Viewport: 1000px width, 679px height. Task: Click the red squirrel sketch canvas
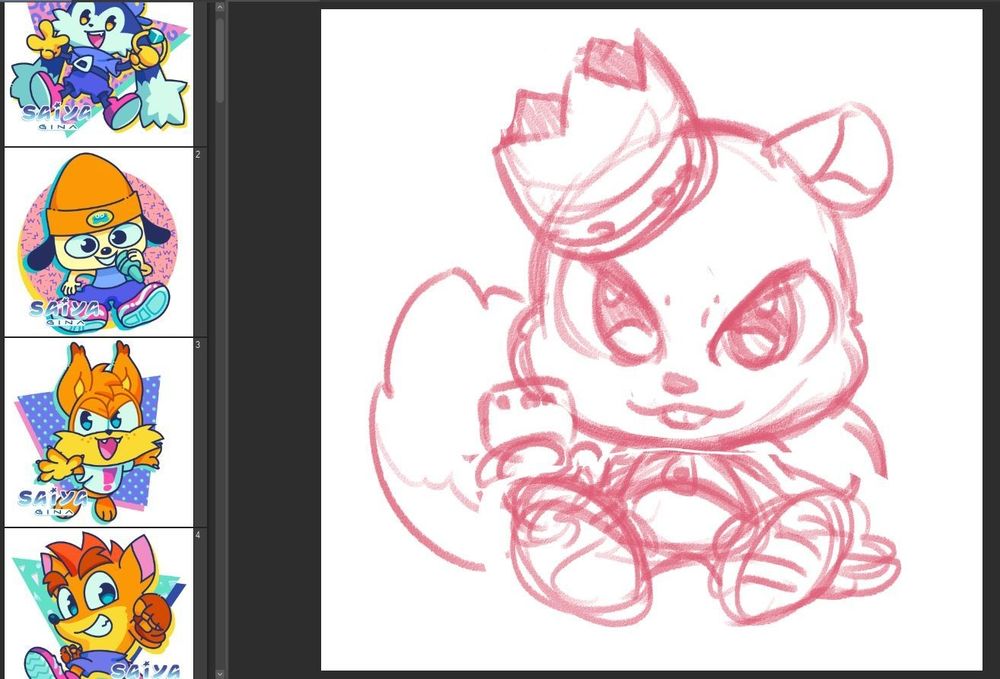point(651,340)
